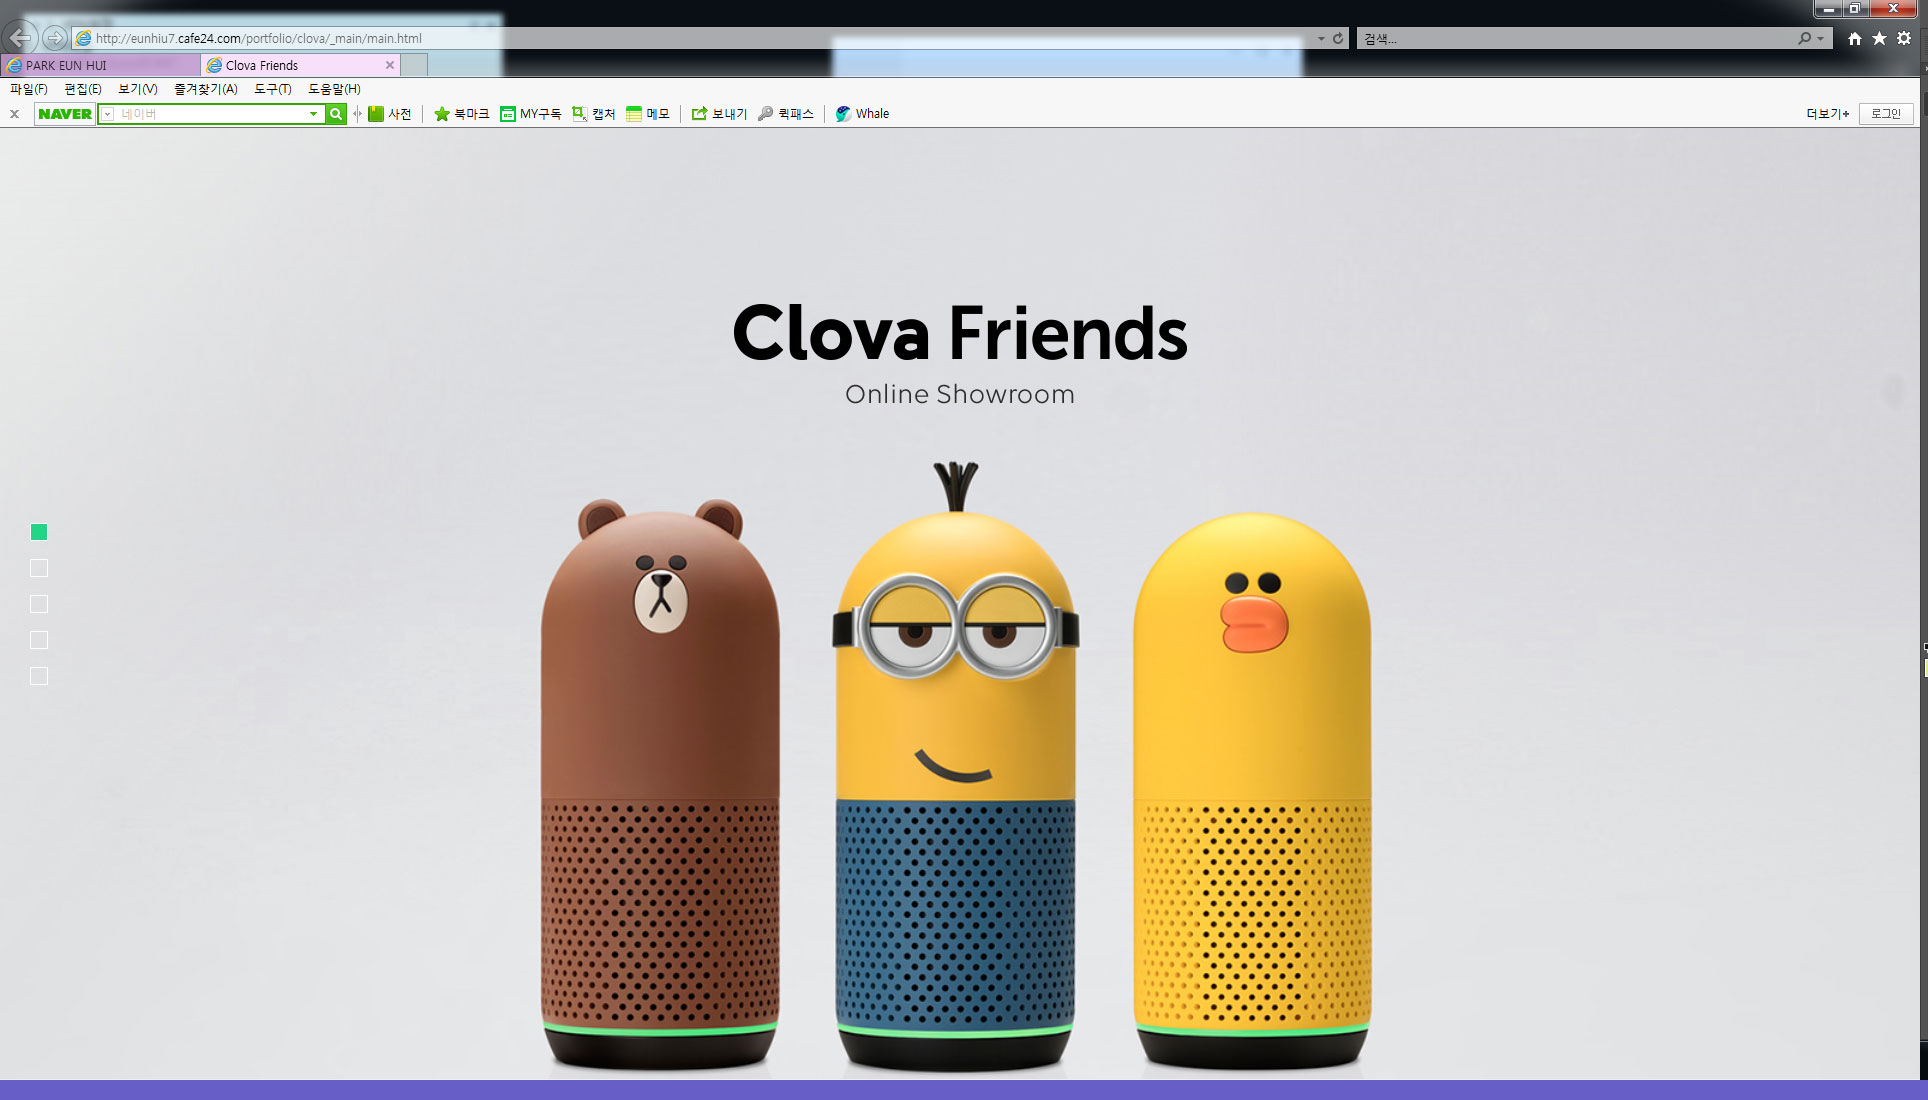The width and height of the screenshot is (1928, 1100).
Task: Open the Favorites star icon
Action: (1879, 38)
